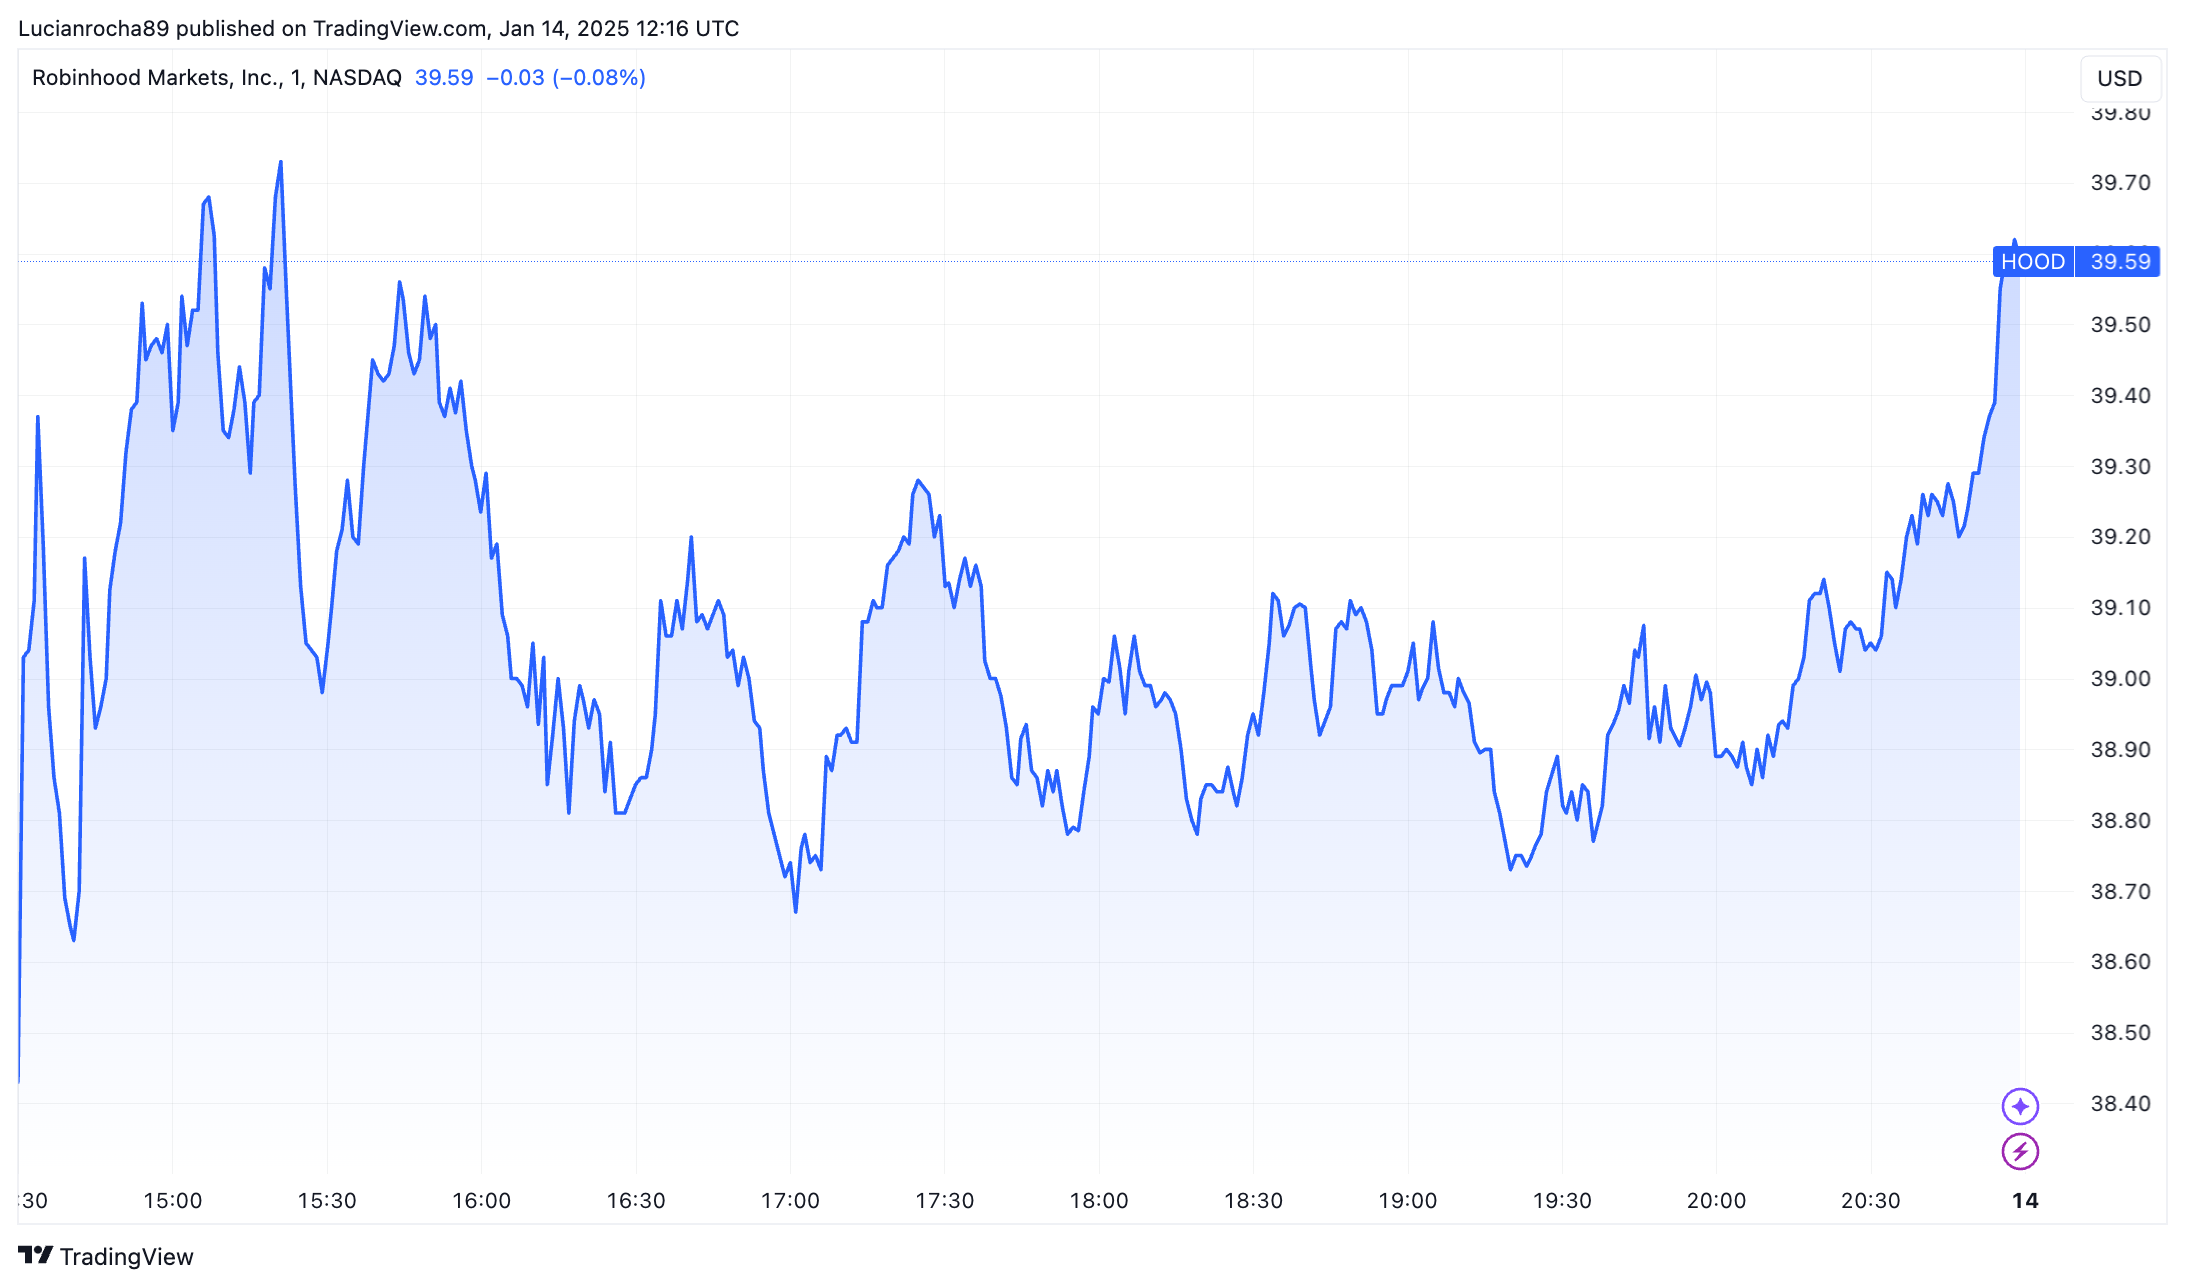Click the 15:30 time axis label
The height and width of the screenshot is (1287, 2185).
coord(327,1200)
